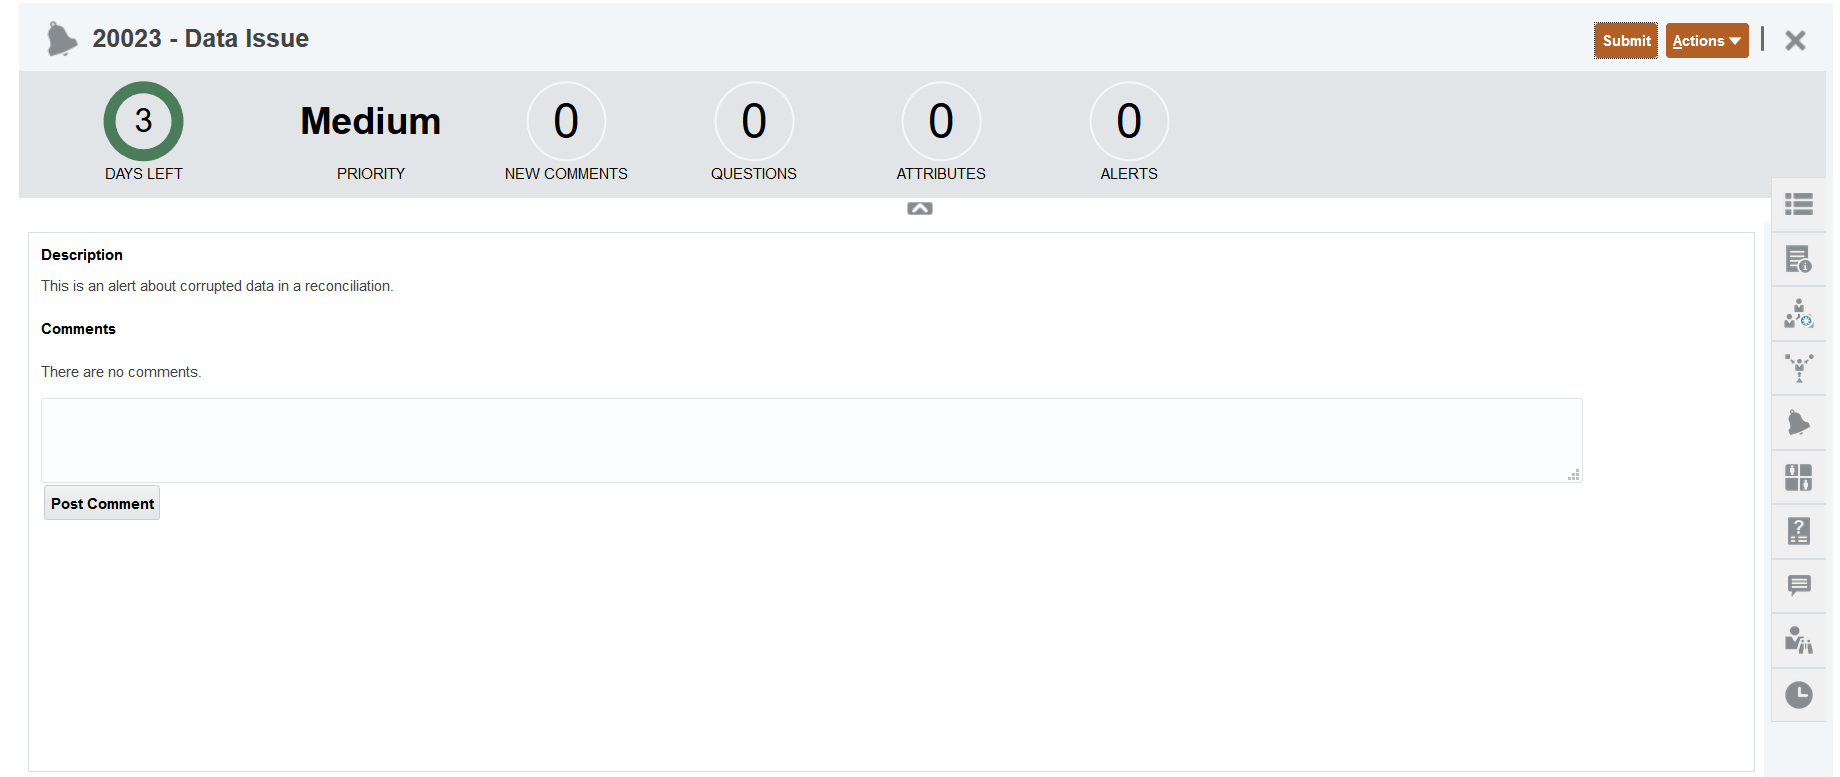Open the Alerts bell tab in sidebar

coord(1798,423)
